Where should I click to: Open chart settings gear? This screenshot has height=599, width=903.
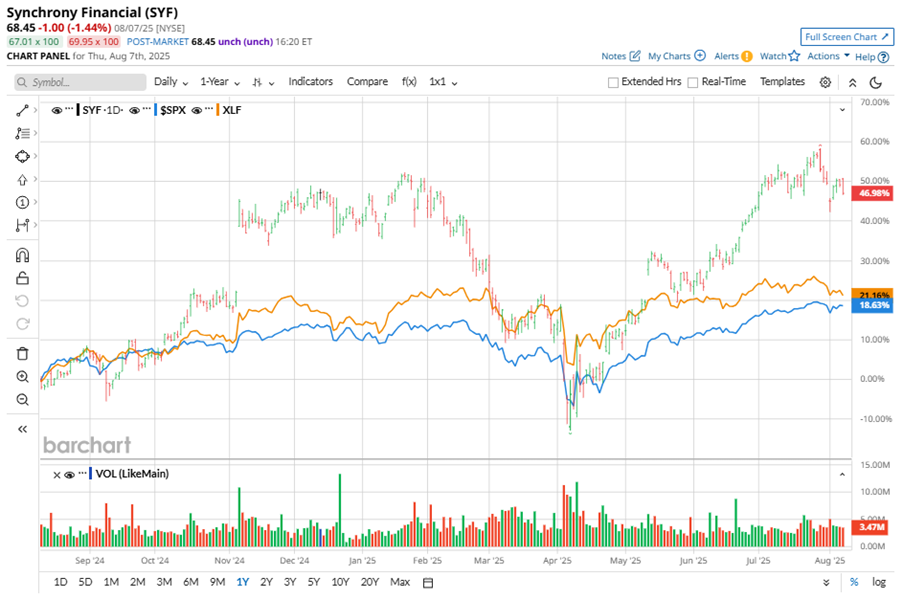tap(825, 82)
